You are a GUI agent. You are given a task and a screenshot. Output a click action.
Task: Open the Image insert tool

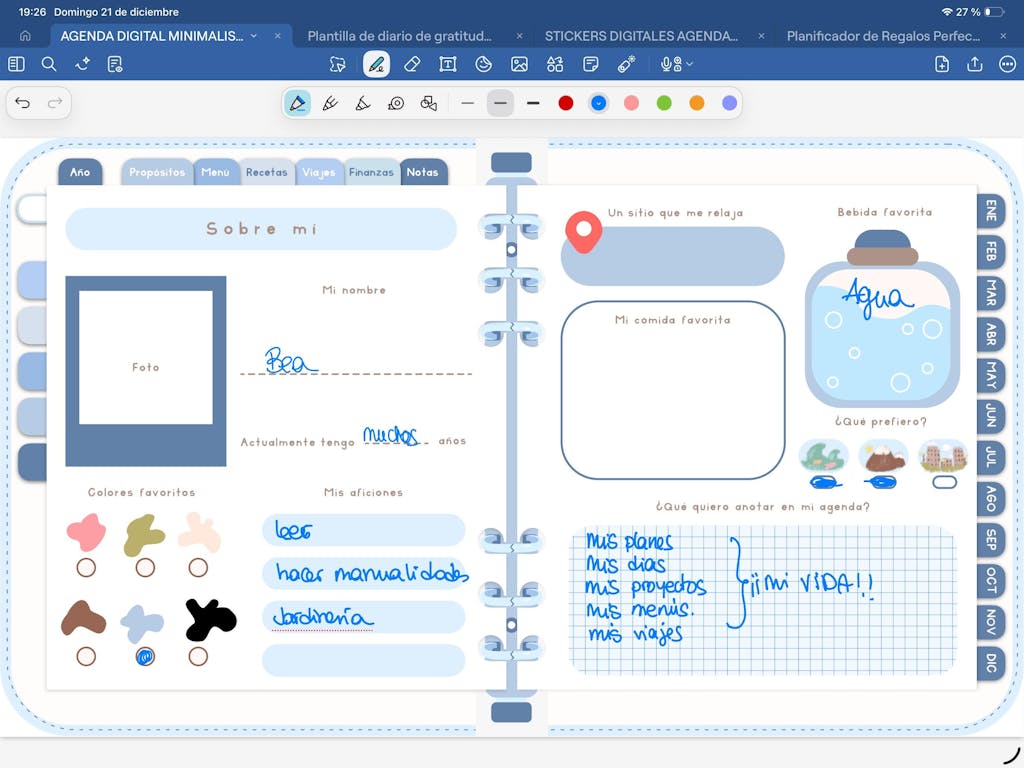click(519, 64)
